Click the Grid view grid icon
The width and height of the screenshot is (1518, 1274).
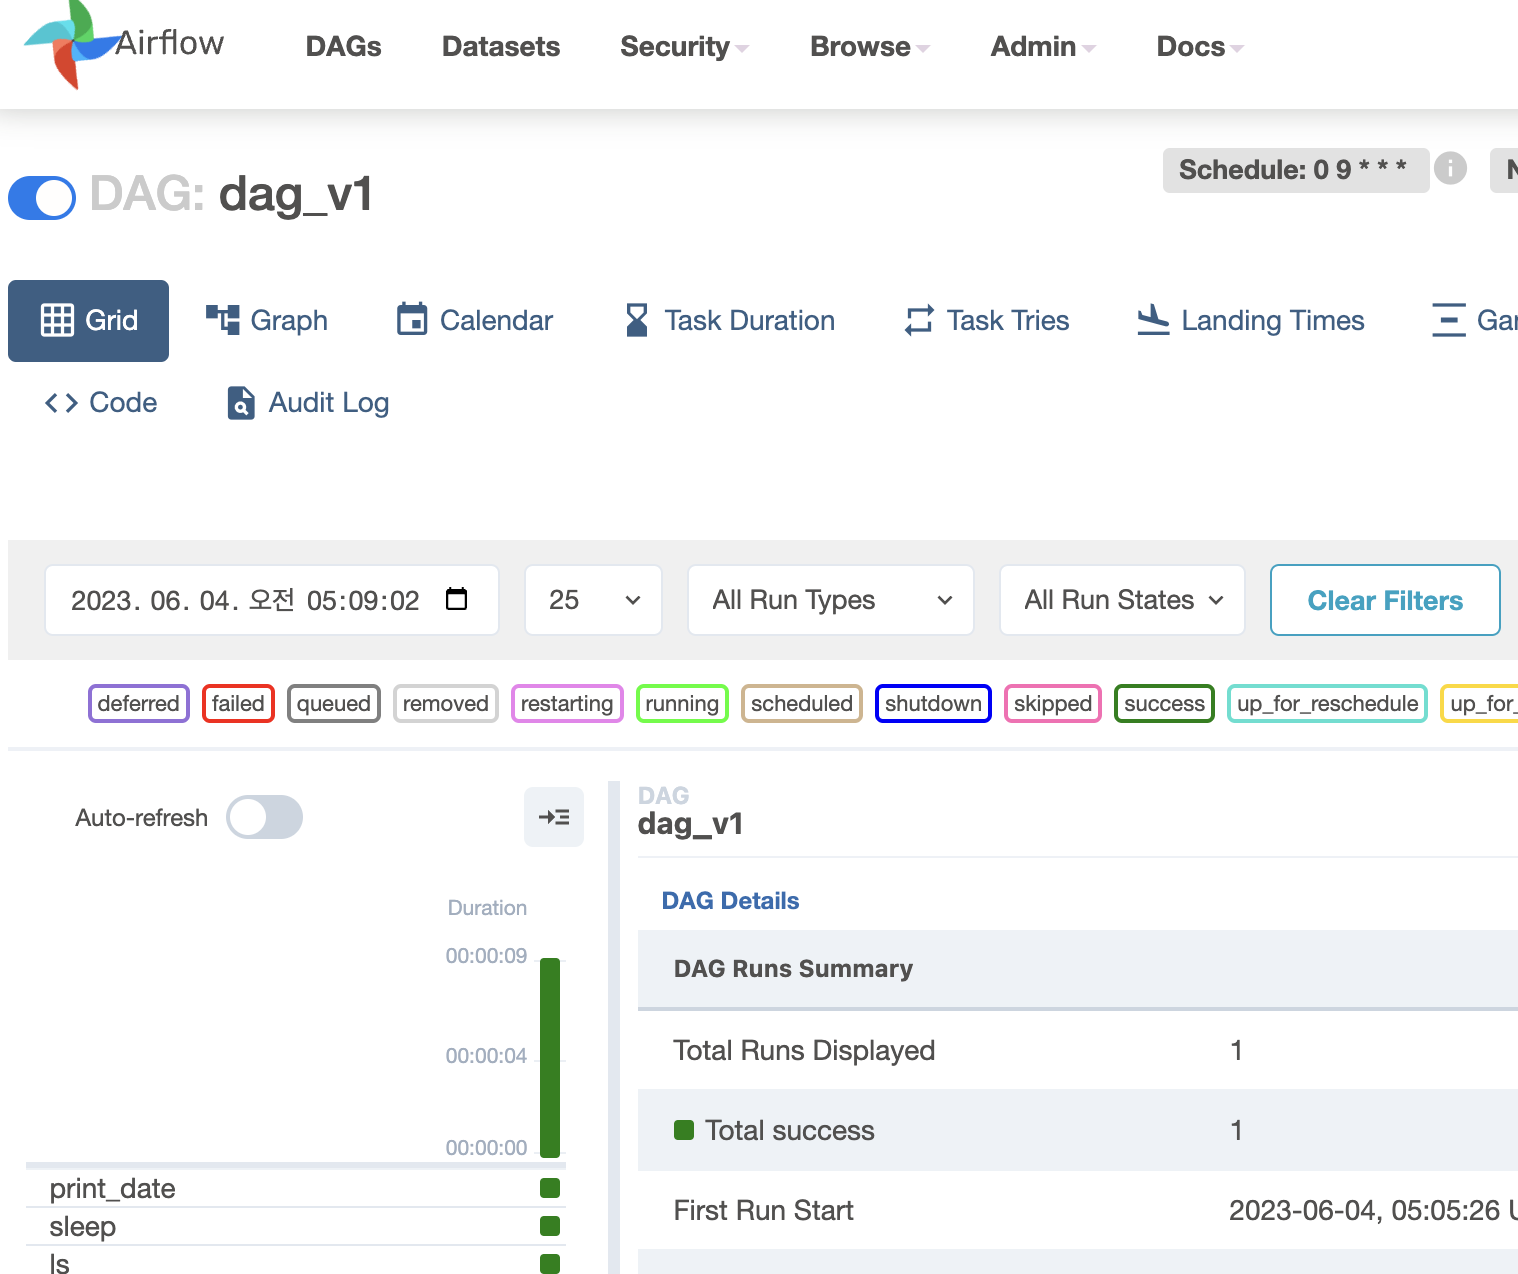pos(57,320)
